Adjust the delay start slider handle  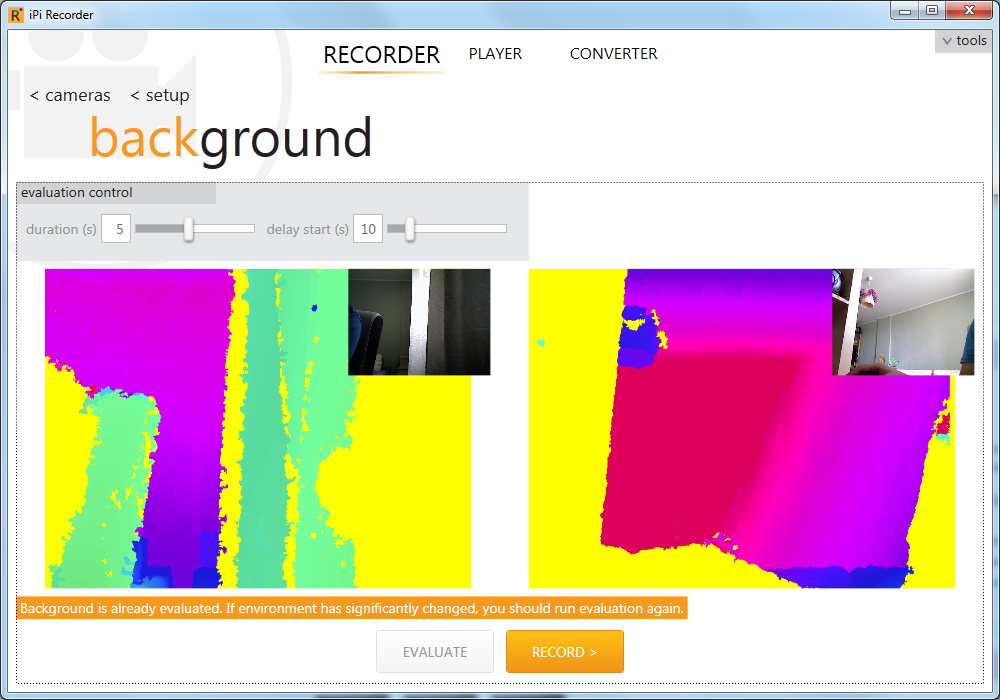coord(410,229)
